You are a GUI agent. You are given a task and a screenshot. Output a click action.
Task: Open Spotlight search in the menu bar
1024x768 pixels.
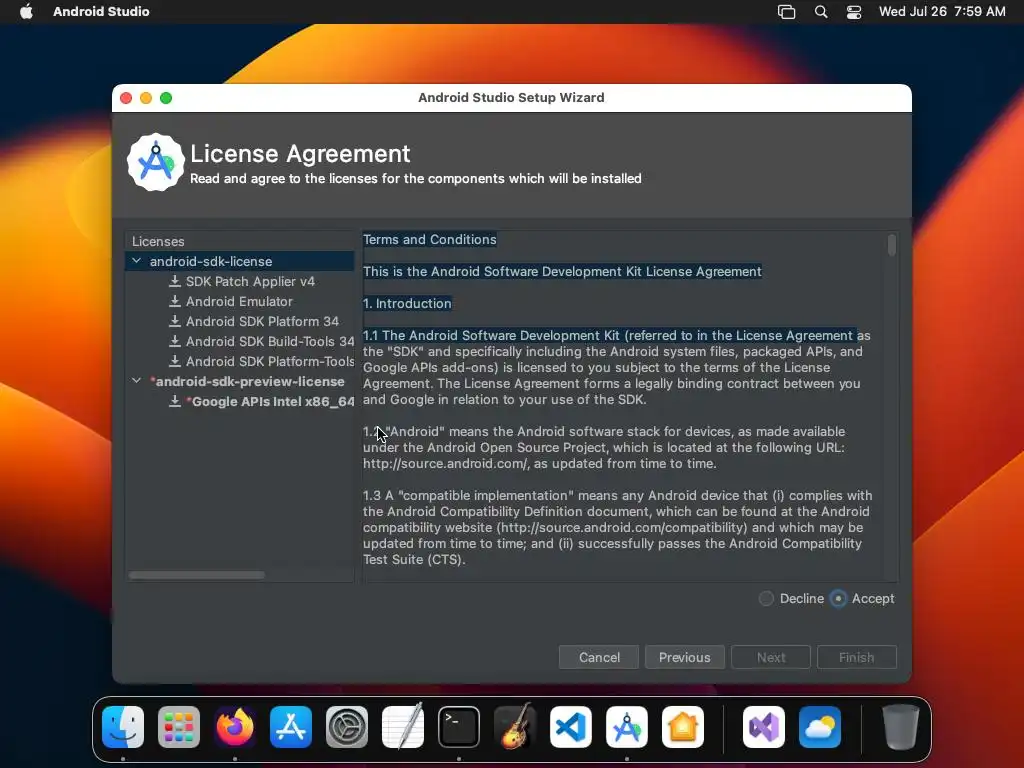coord(821,12)
